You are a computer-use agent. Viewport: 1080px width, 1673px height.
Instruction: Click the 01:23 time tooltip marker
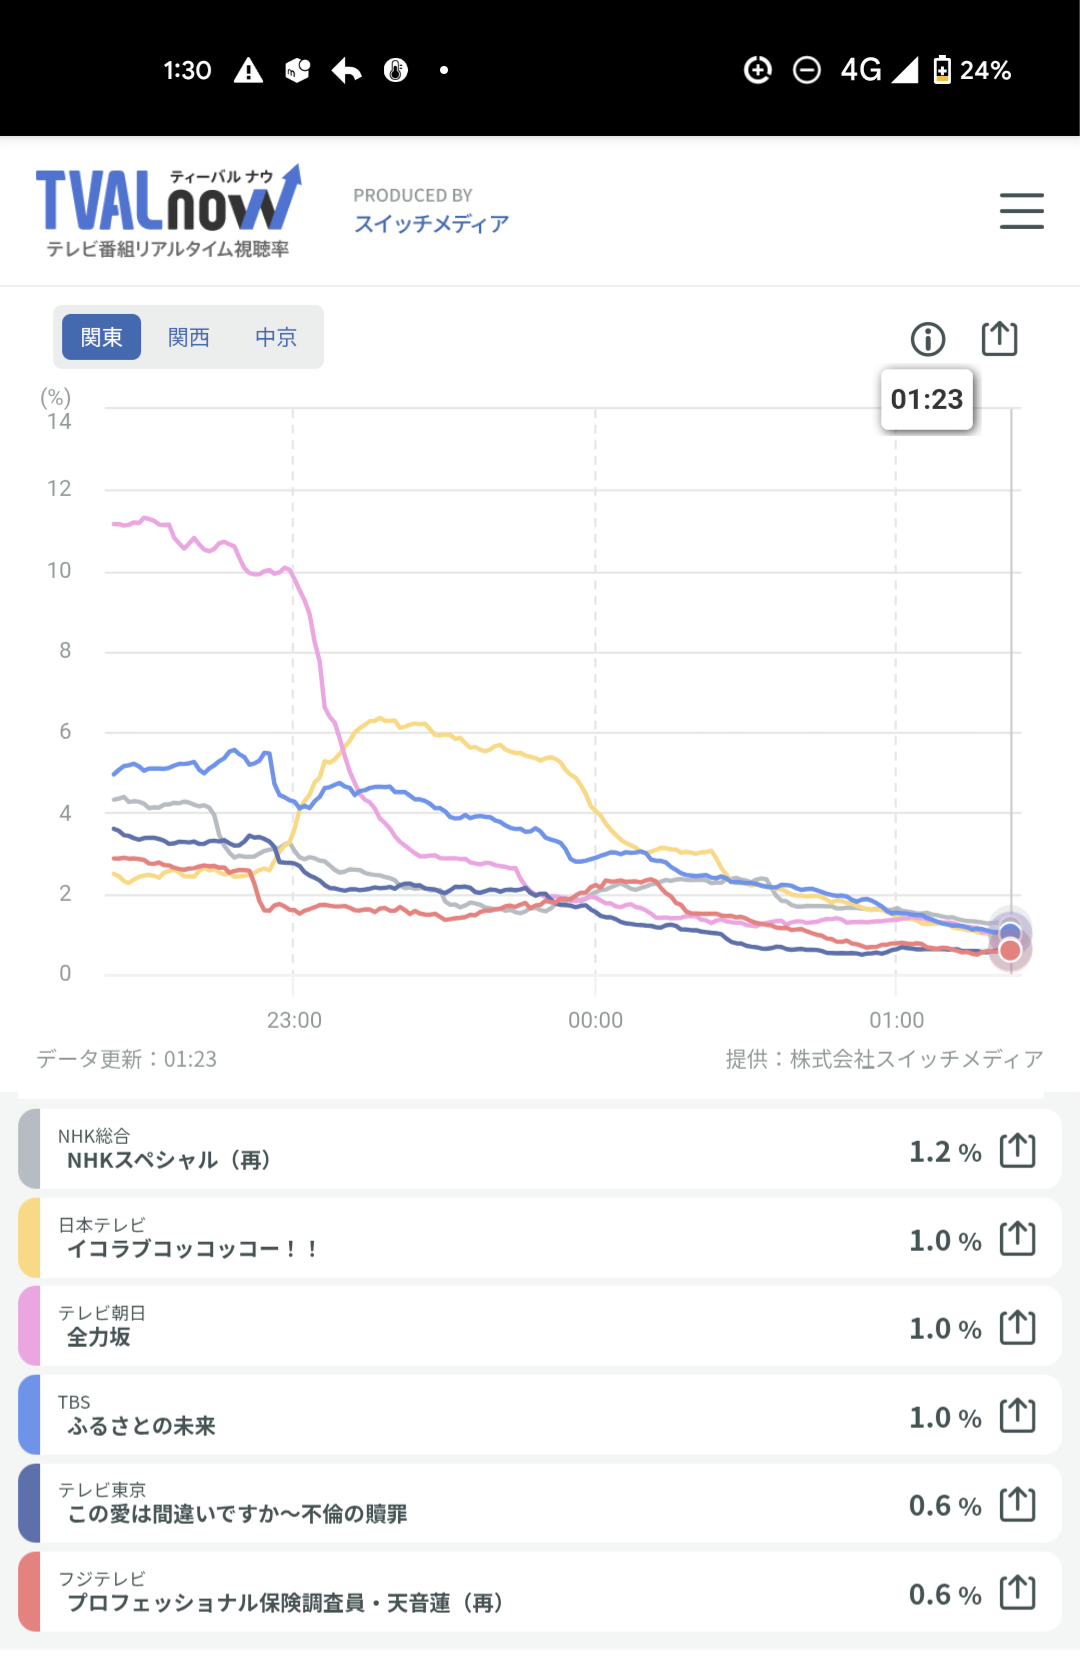[927, 400]
